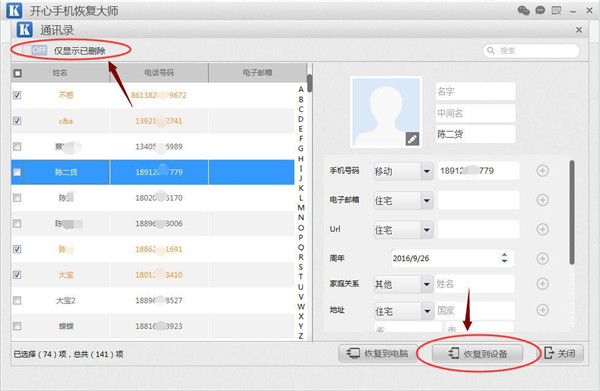Select the 蝶蝶 contact row name
The height and width of the screenshot is (391, 600).
66,326
